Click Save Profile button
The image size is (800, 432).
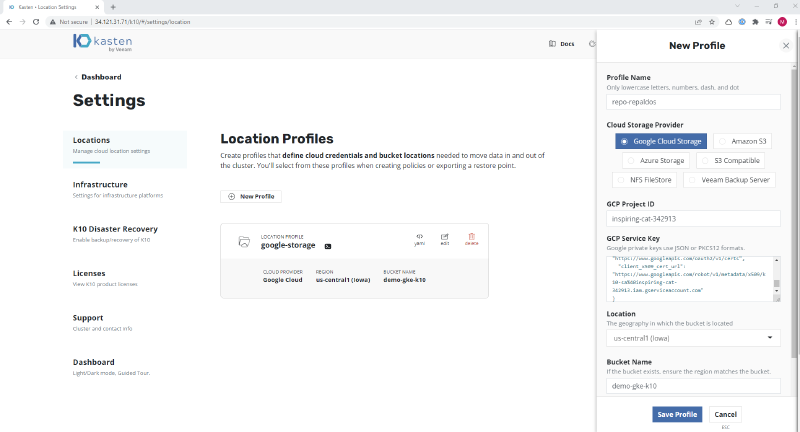(x=677, y=414)
